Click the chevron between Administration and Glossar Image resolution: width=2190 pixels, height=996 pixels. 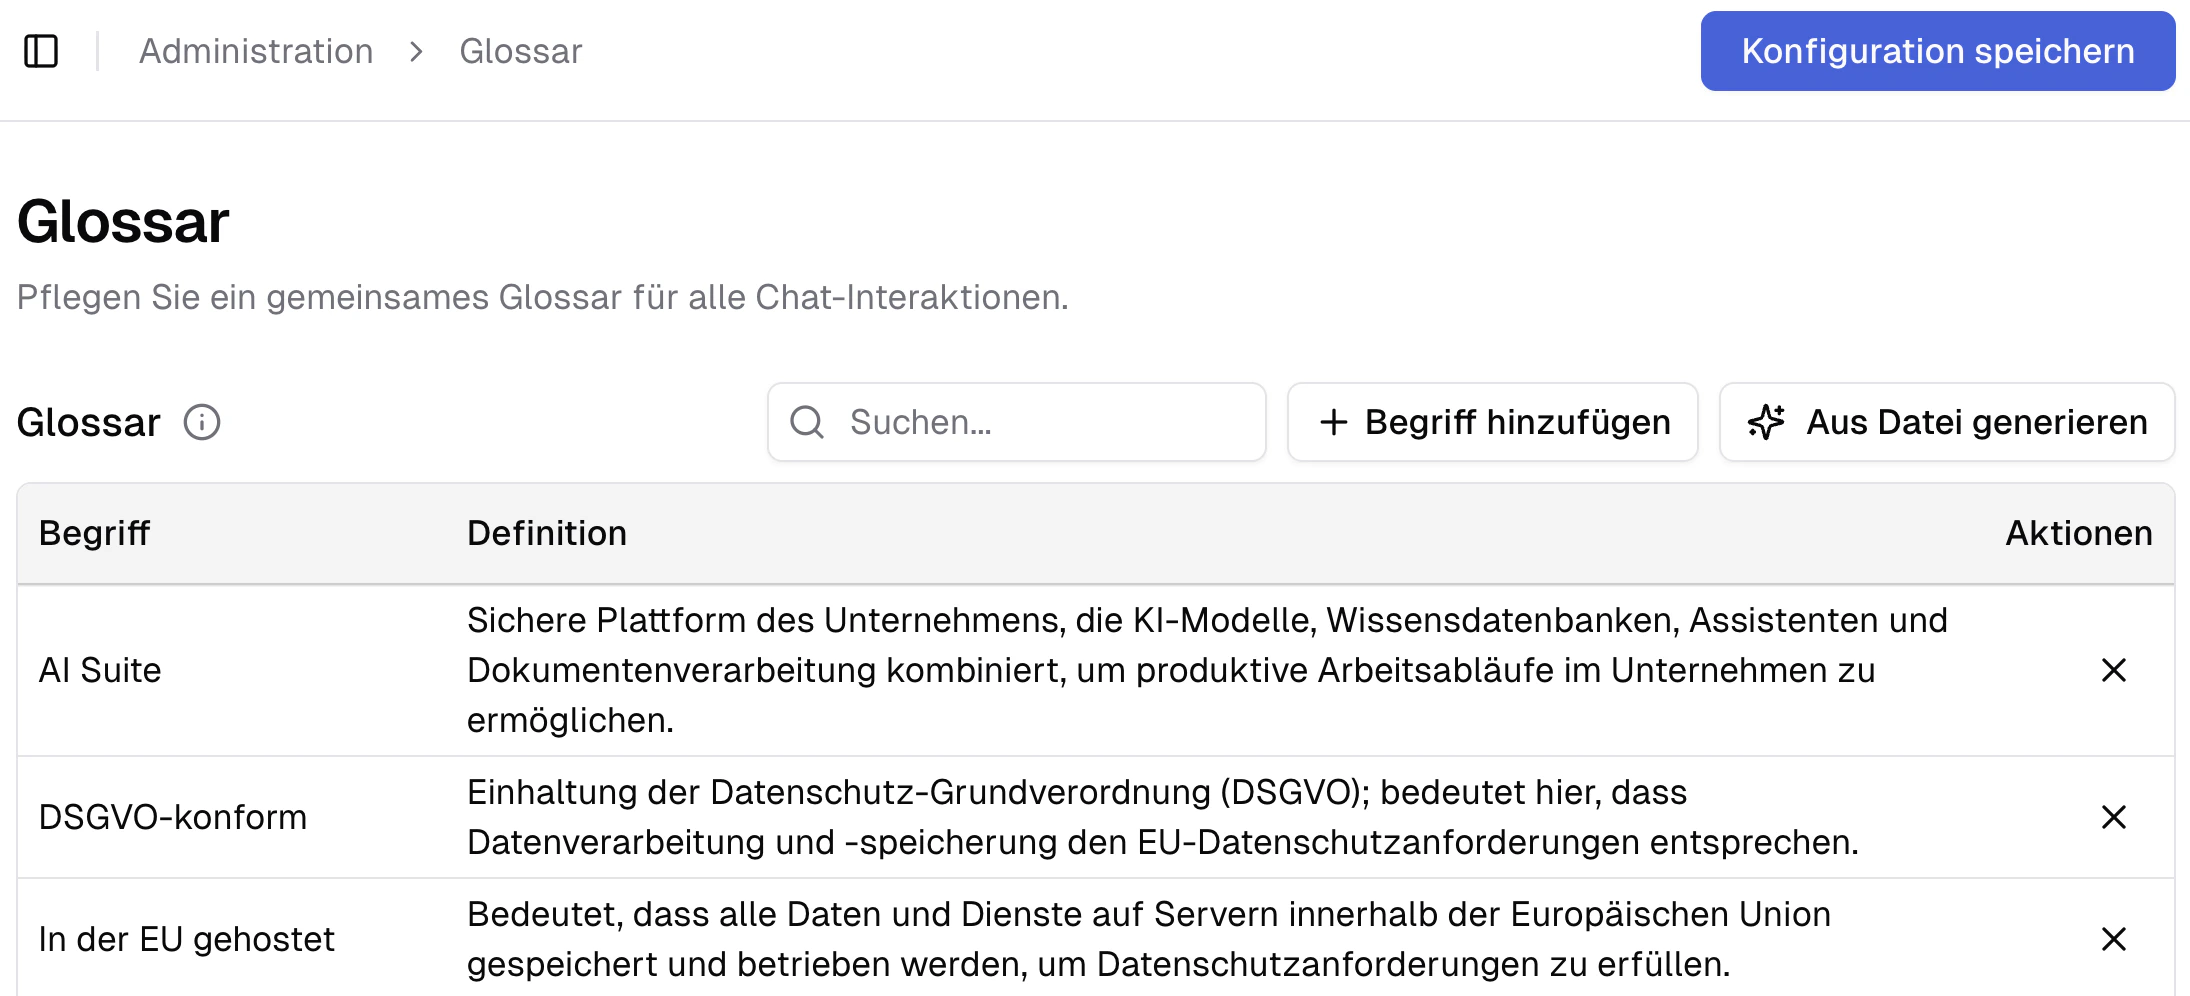tap(414, 51)
